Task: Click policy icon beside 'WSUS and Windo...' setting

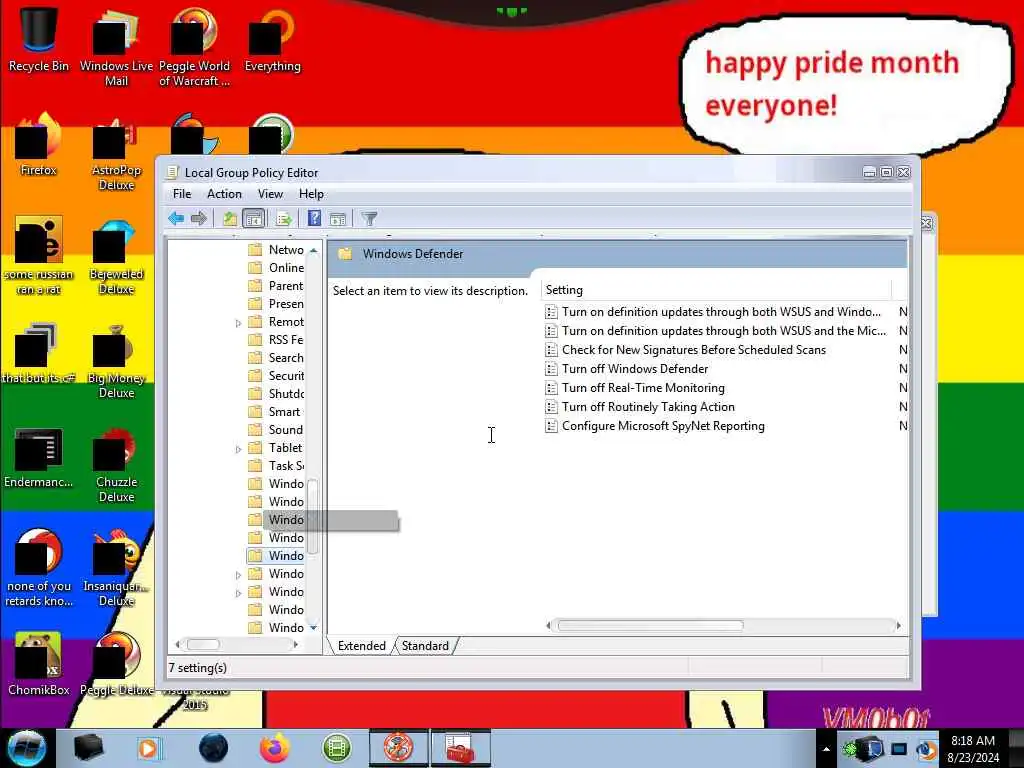Action: pyautogui.click(x=551, y=312)
